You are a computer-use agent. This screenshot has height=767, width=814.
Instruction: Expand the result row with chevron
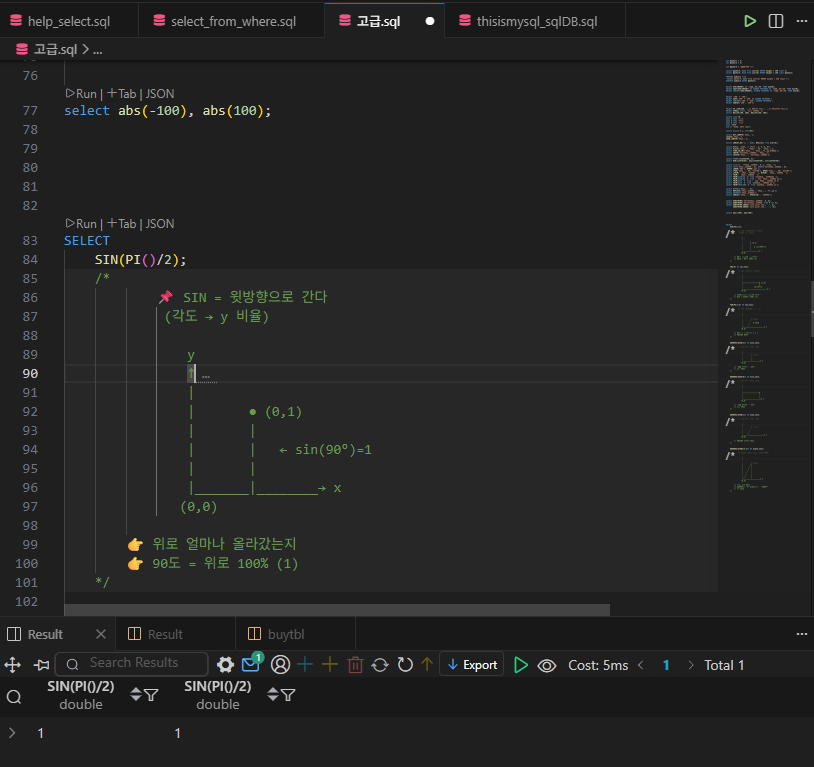(x=12, y=733)
